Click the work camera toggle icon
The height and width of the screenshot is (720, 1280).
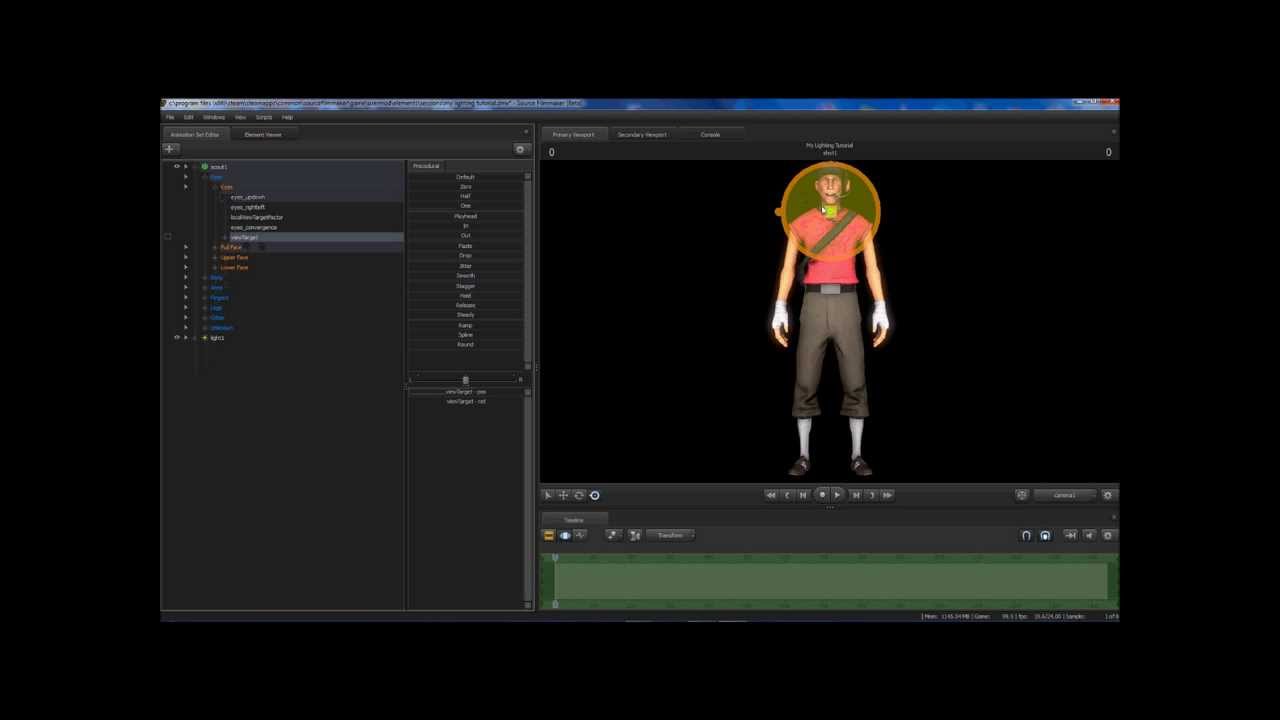click(1021, 495)
